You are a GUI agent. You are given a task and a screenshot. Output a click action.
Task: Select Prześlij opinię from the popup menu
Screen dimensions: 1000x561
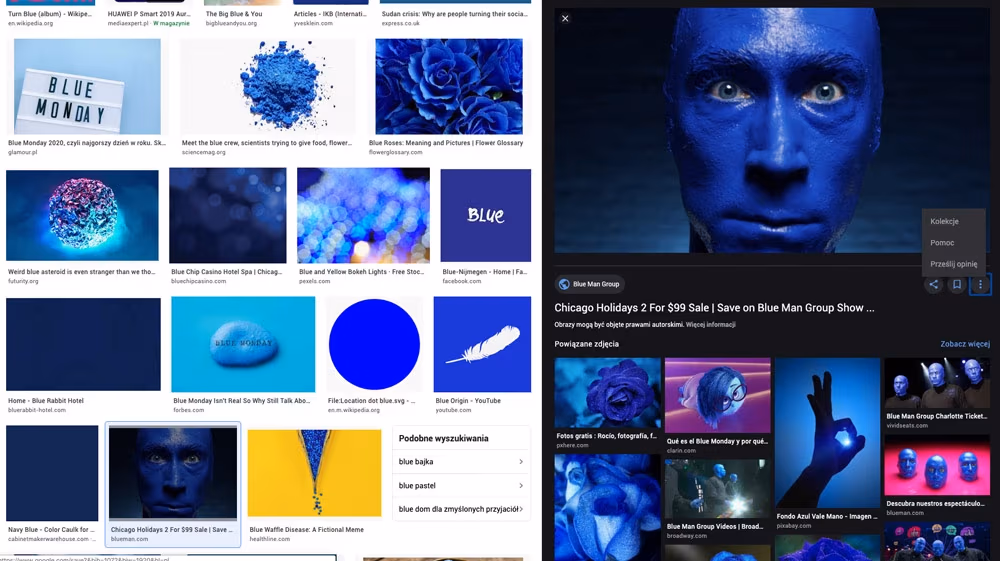tap(953, 264)
